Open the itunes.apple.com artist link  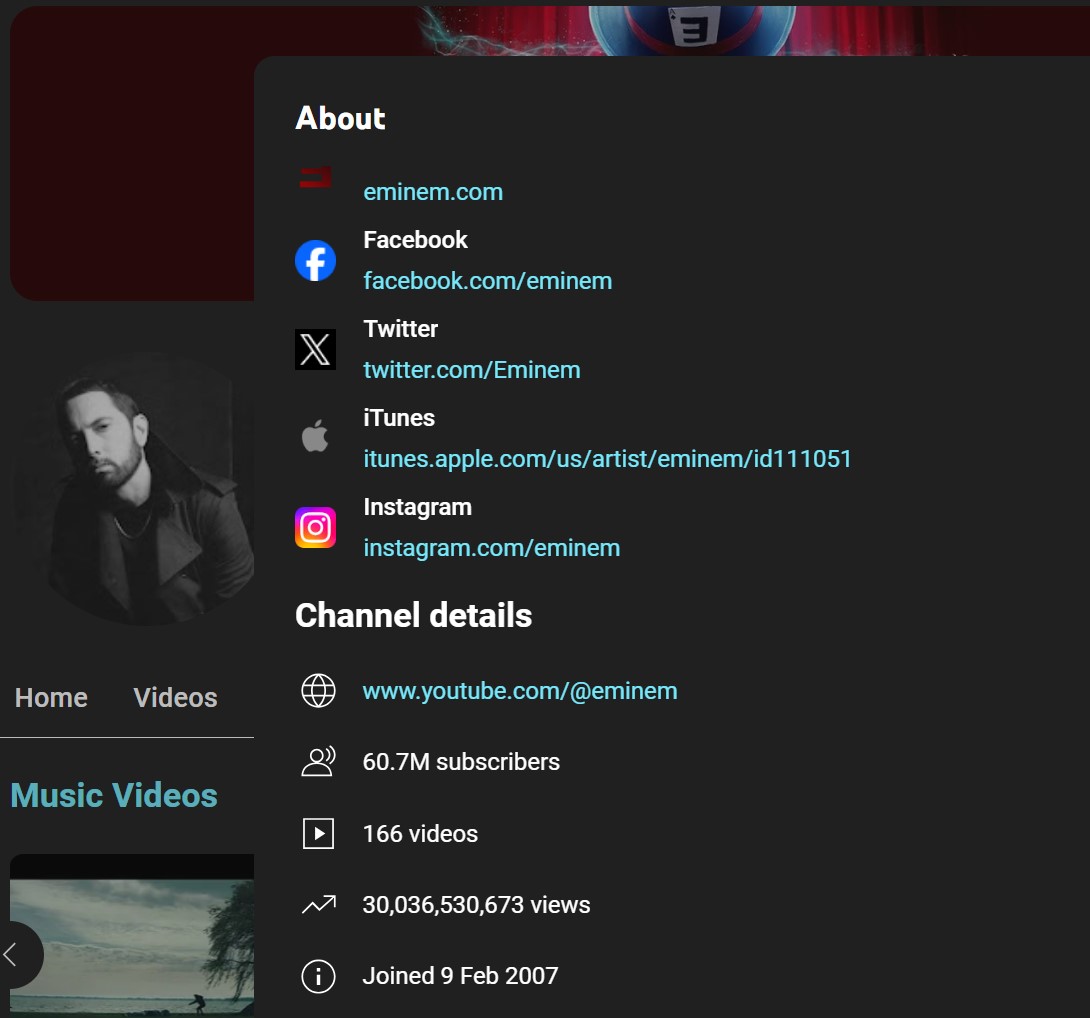click(608, 459)
